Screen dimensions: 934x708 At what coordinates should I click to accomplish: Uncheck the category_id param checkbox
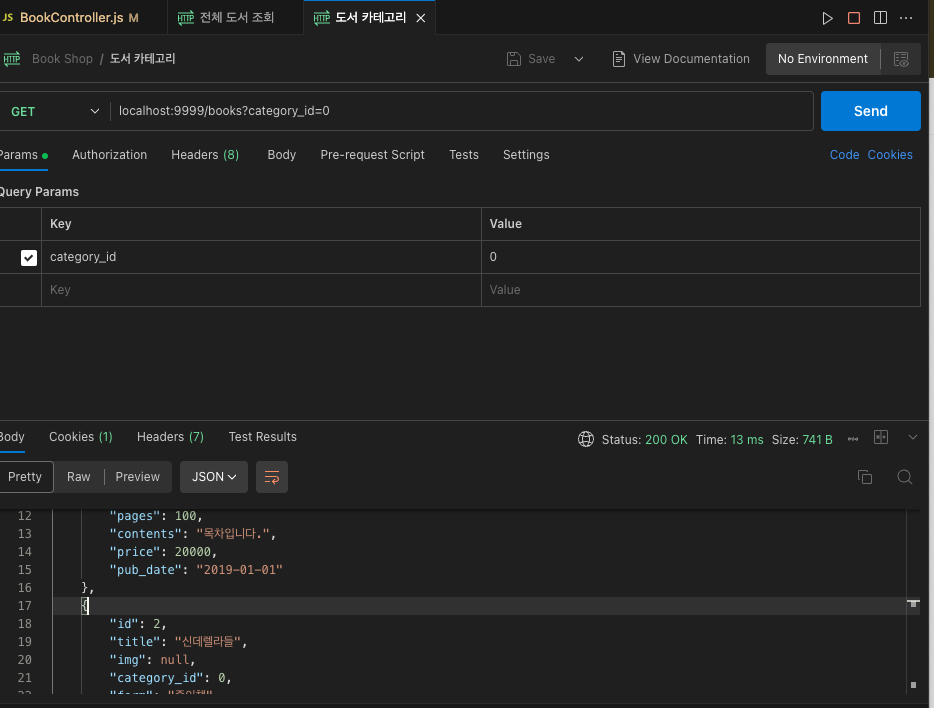[x=29, y=258]
